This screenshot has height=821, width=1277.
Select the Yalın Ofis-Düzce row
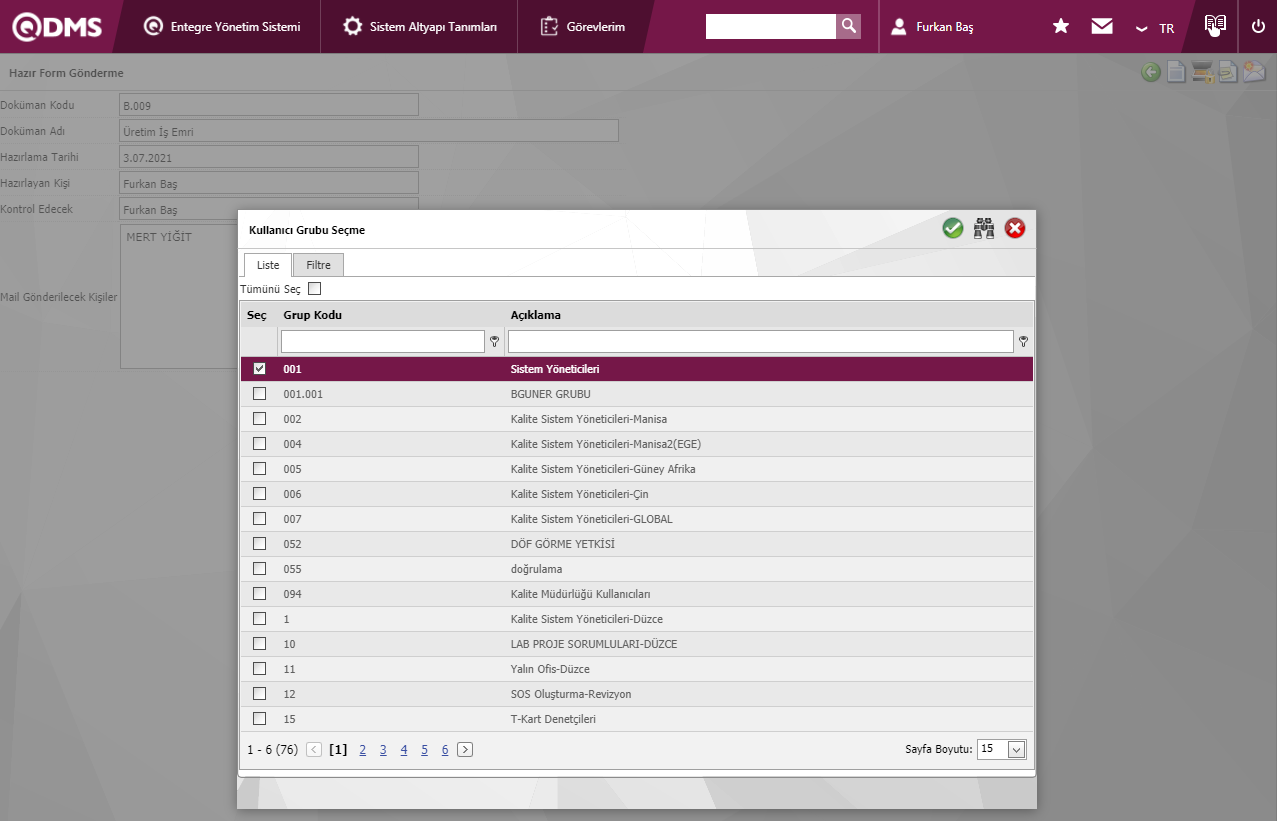636,669
